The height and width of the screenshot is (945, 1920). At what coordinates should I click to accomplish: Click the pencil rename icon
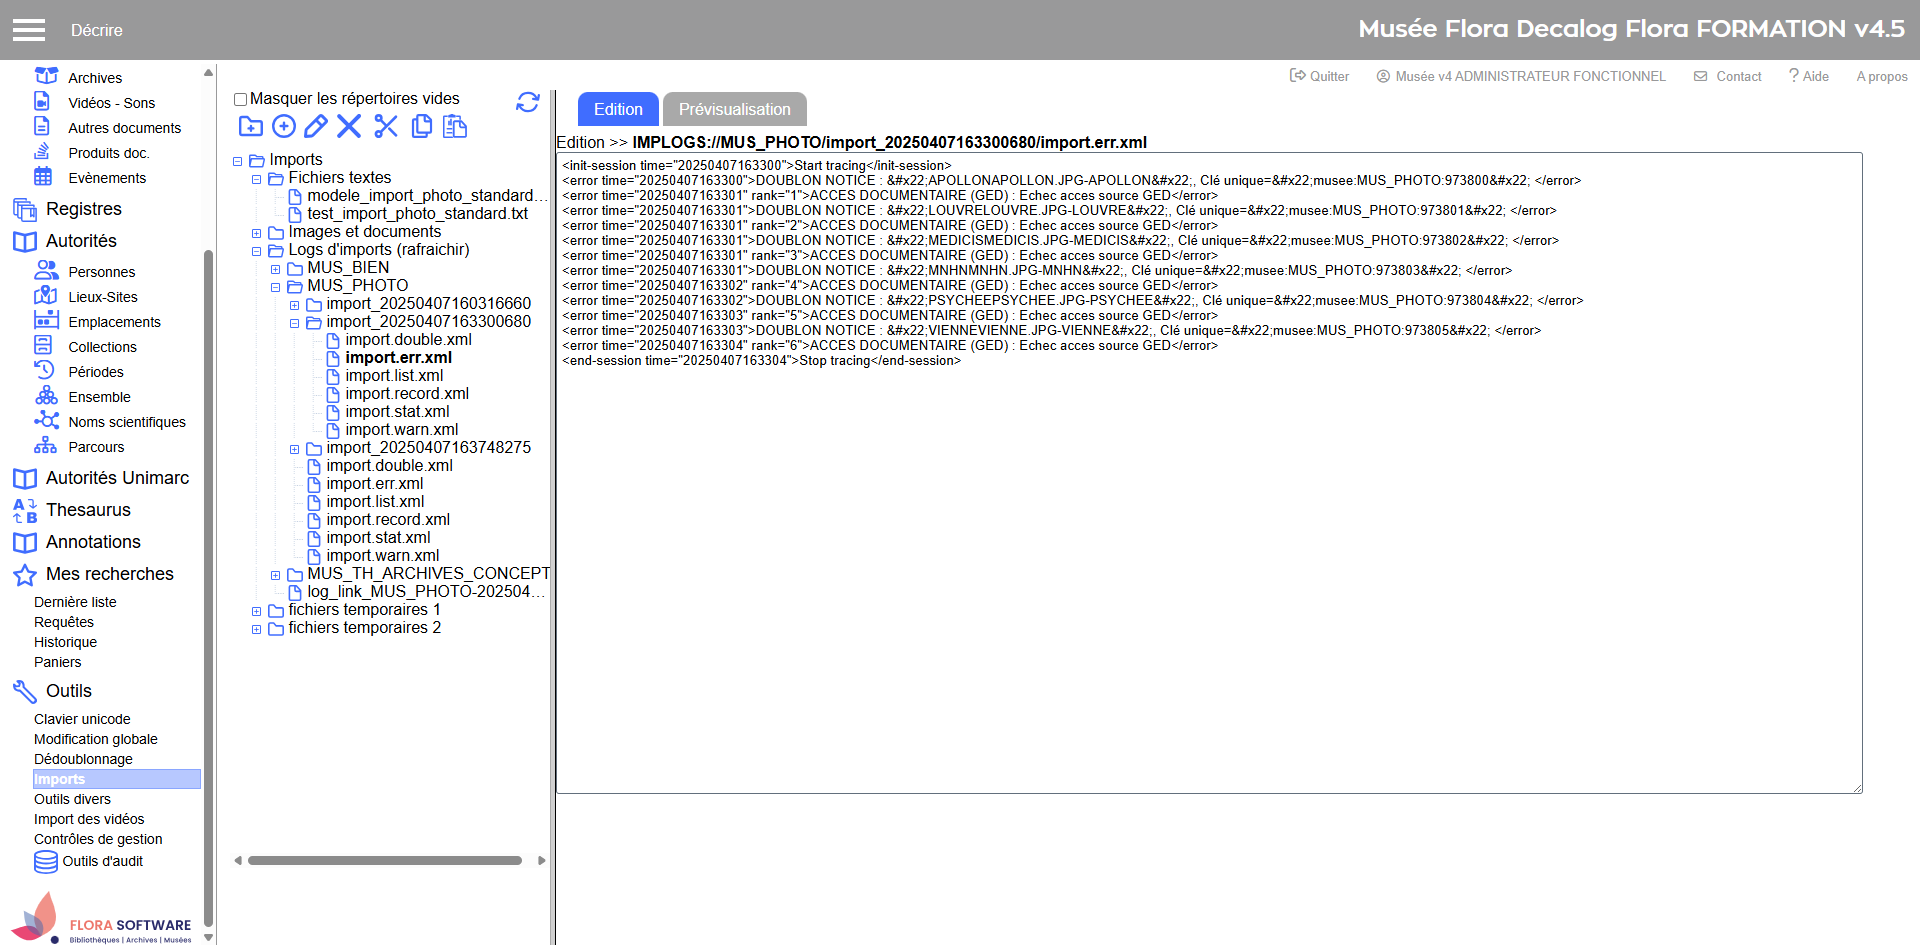pos(316,126)
